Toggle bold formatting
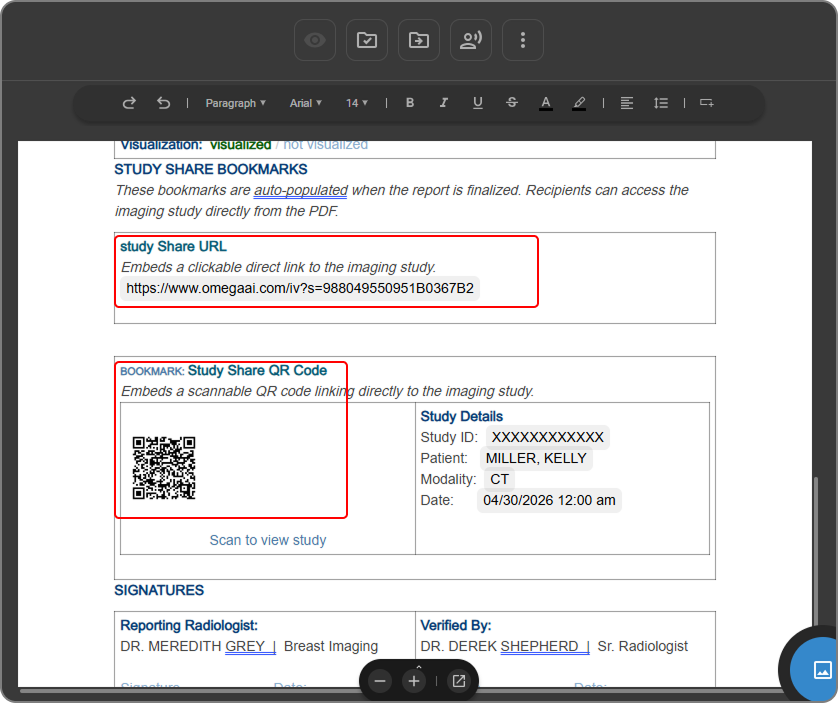The width and height of the screenshot is (838, 703). 410,103
